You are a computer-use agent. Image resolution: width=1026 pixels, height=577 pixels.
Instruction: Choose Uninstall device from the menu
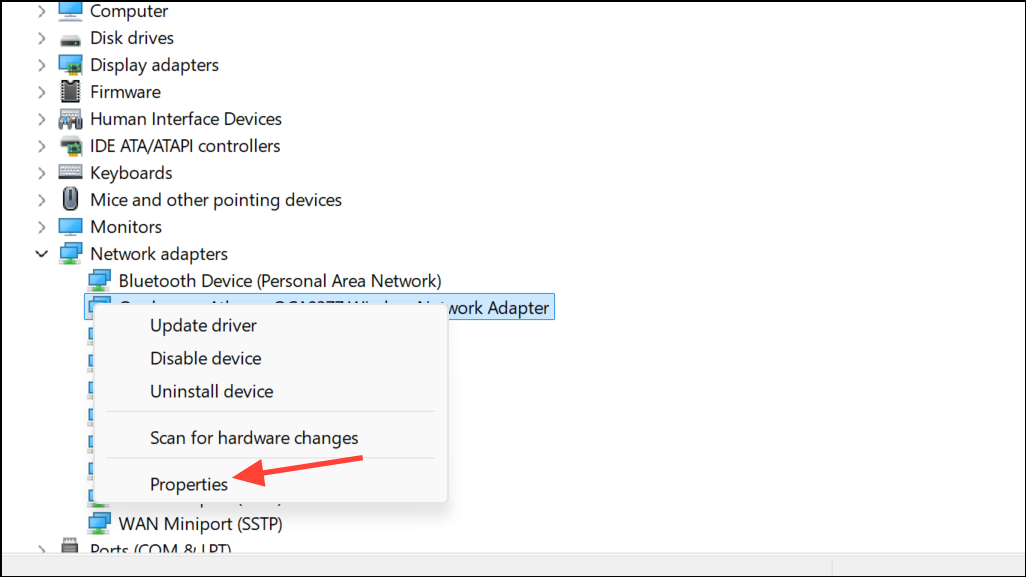coord(211,391)
